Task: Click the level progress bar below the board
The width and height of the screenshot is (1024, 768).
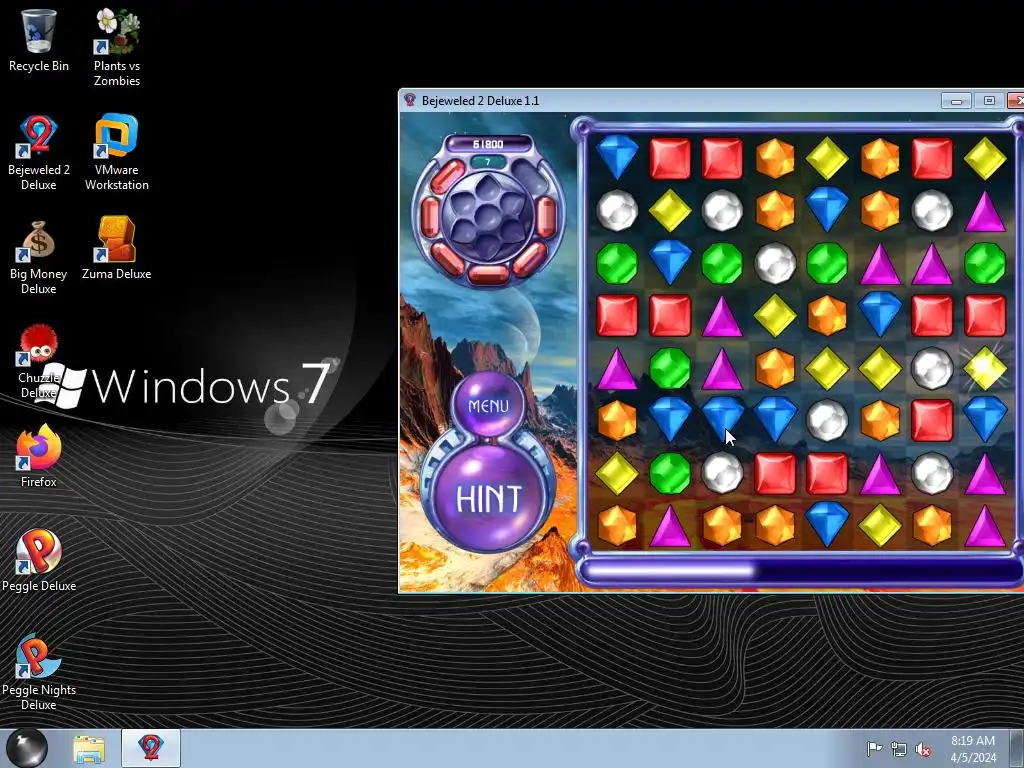Action: pyautogui.click(x=801, y=571)
